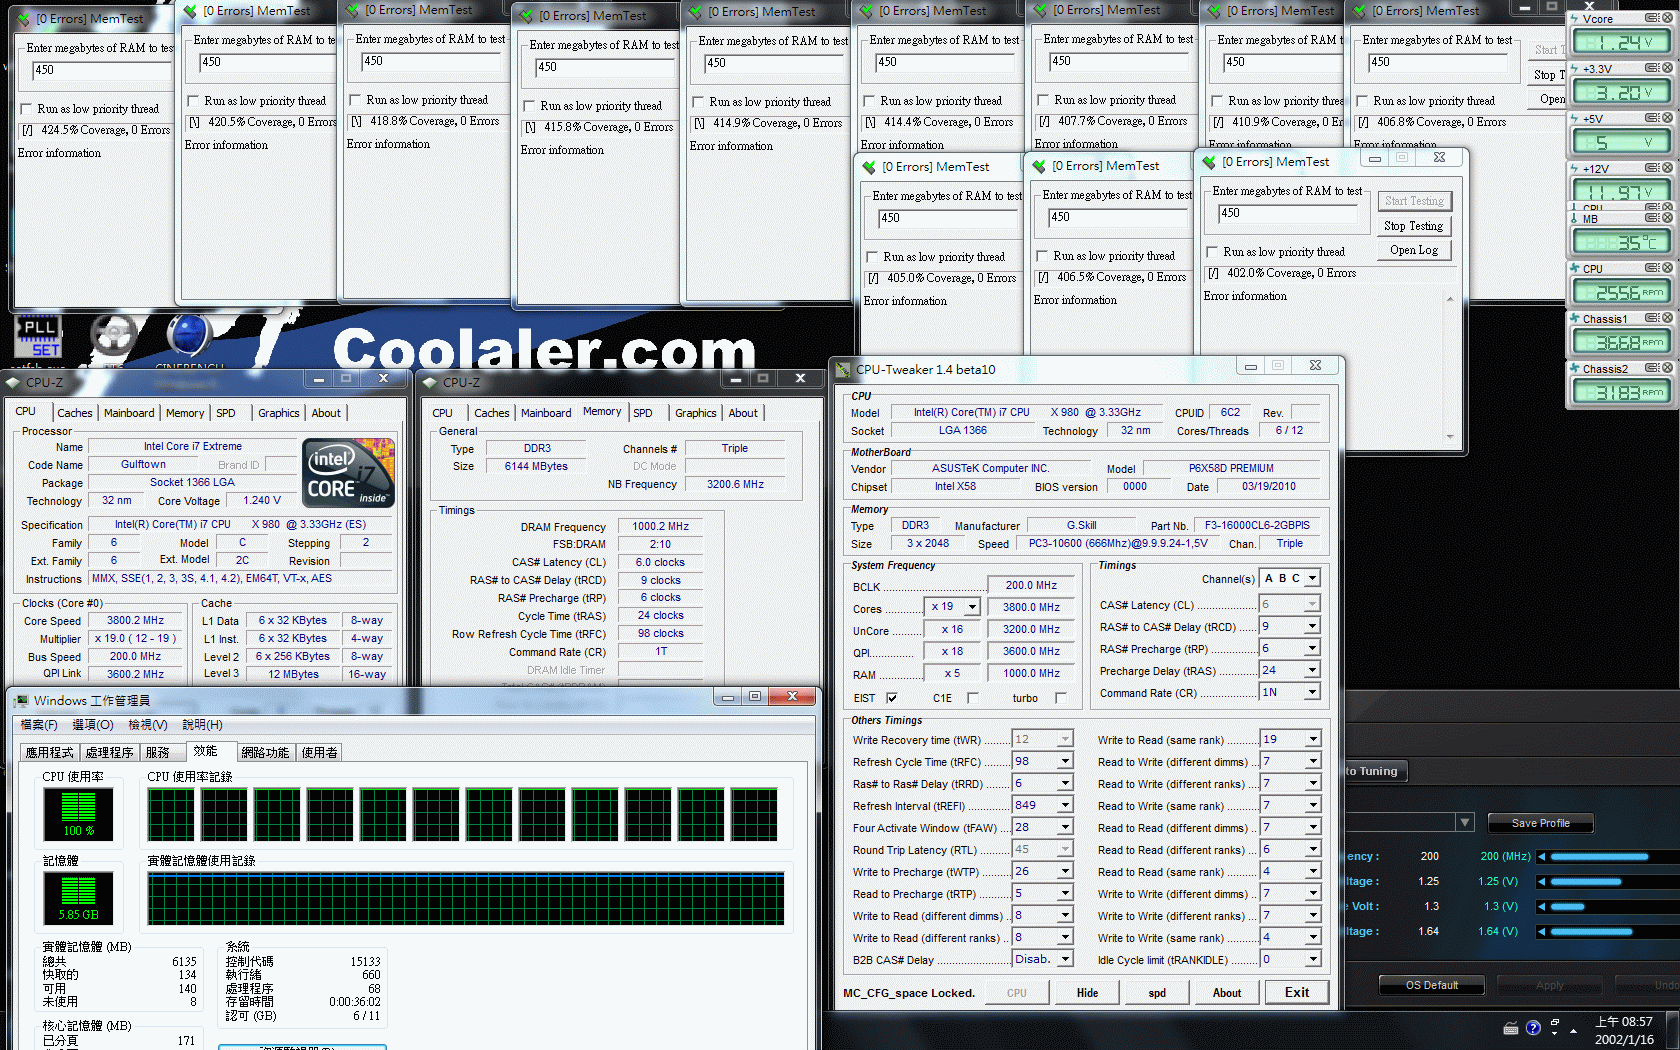Screen dimensions: 1680x1050
Task: Open the steering wheel desktop icon
Action: click(x=114, y=337)
